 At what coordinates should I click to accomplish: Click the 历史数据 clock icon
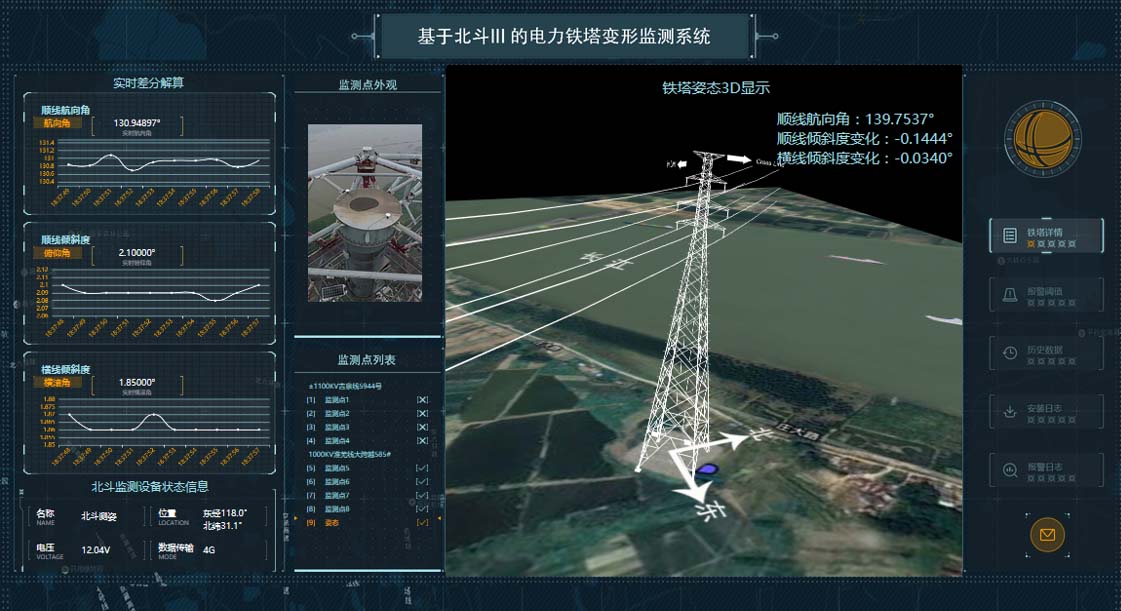click(x=1009, y=352)
